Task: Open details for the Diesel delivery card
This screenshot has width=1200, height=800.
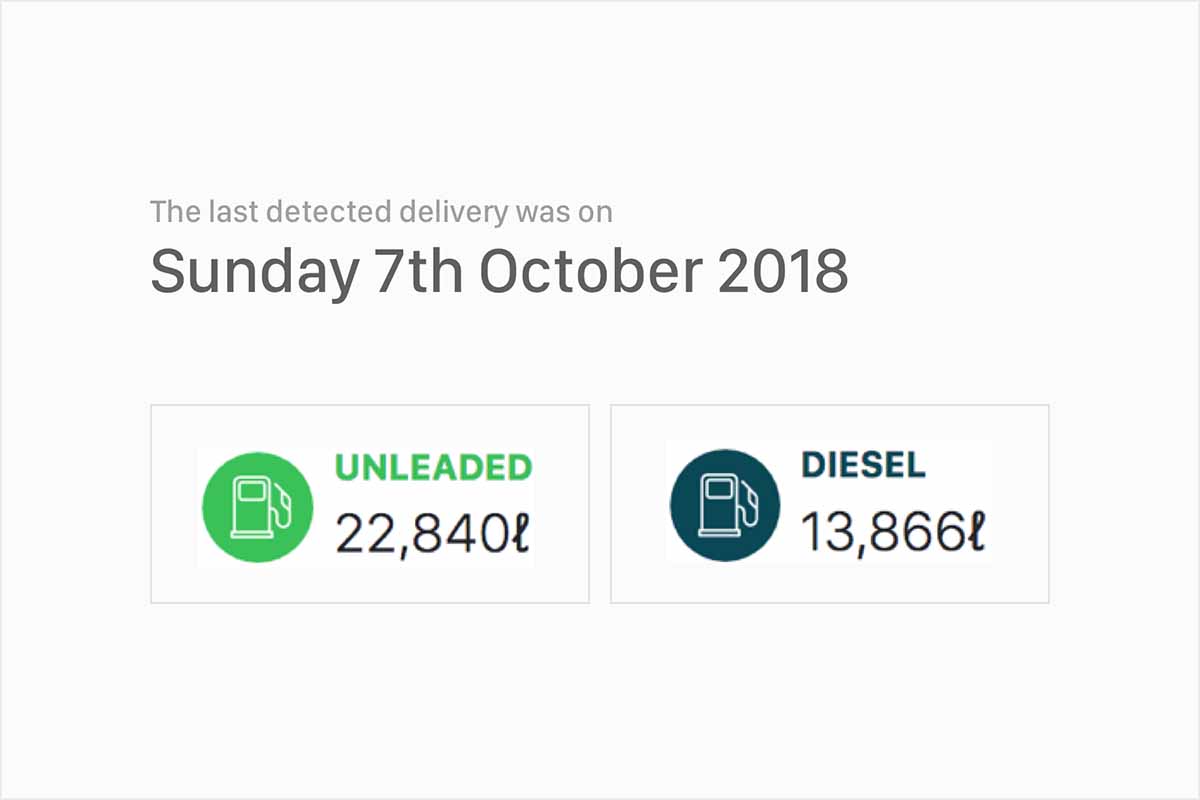Action: [x=830, y=502]
